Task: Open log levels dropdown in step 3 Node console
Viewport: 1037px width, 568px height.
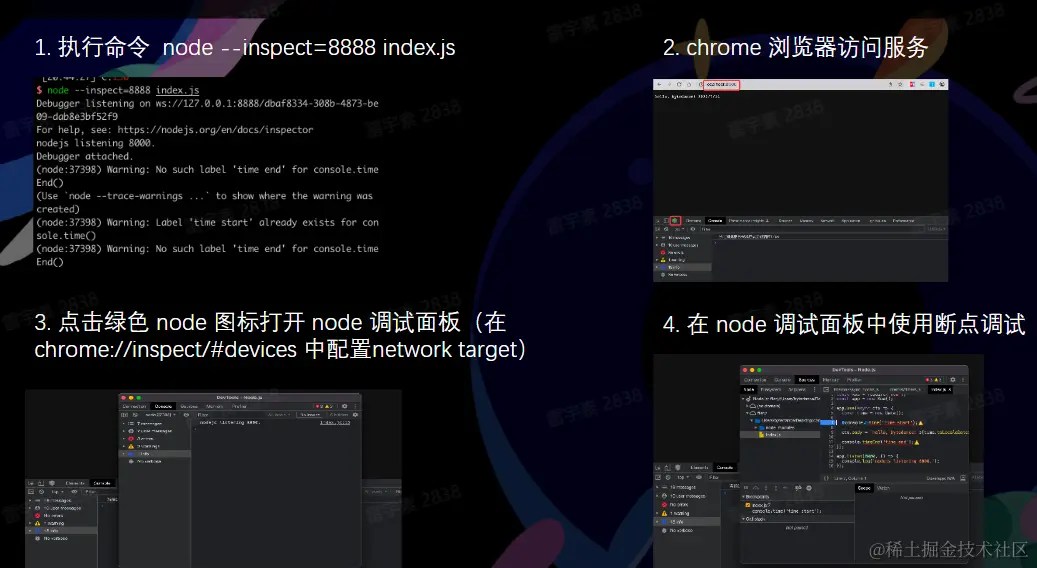Action: (x=279, y=415)
